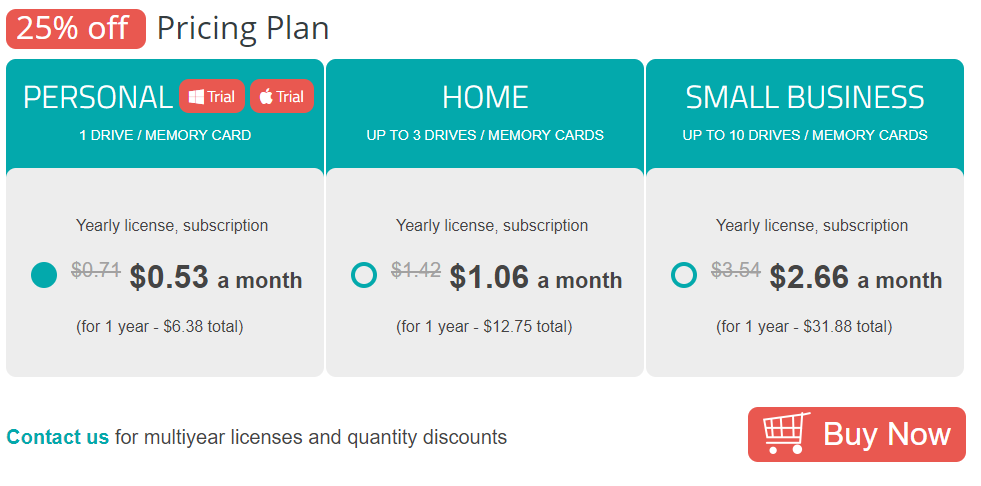Click the crossed-out $3.54 price
Image resolution: width=981 pixels, height=486 pixels.
click(x=736, y=269)
